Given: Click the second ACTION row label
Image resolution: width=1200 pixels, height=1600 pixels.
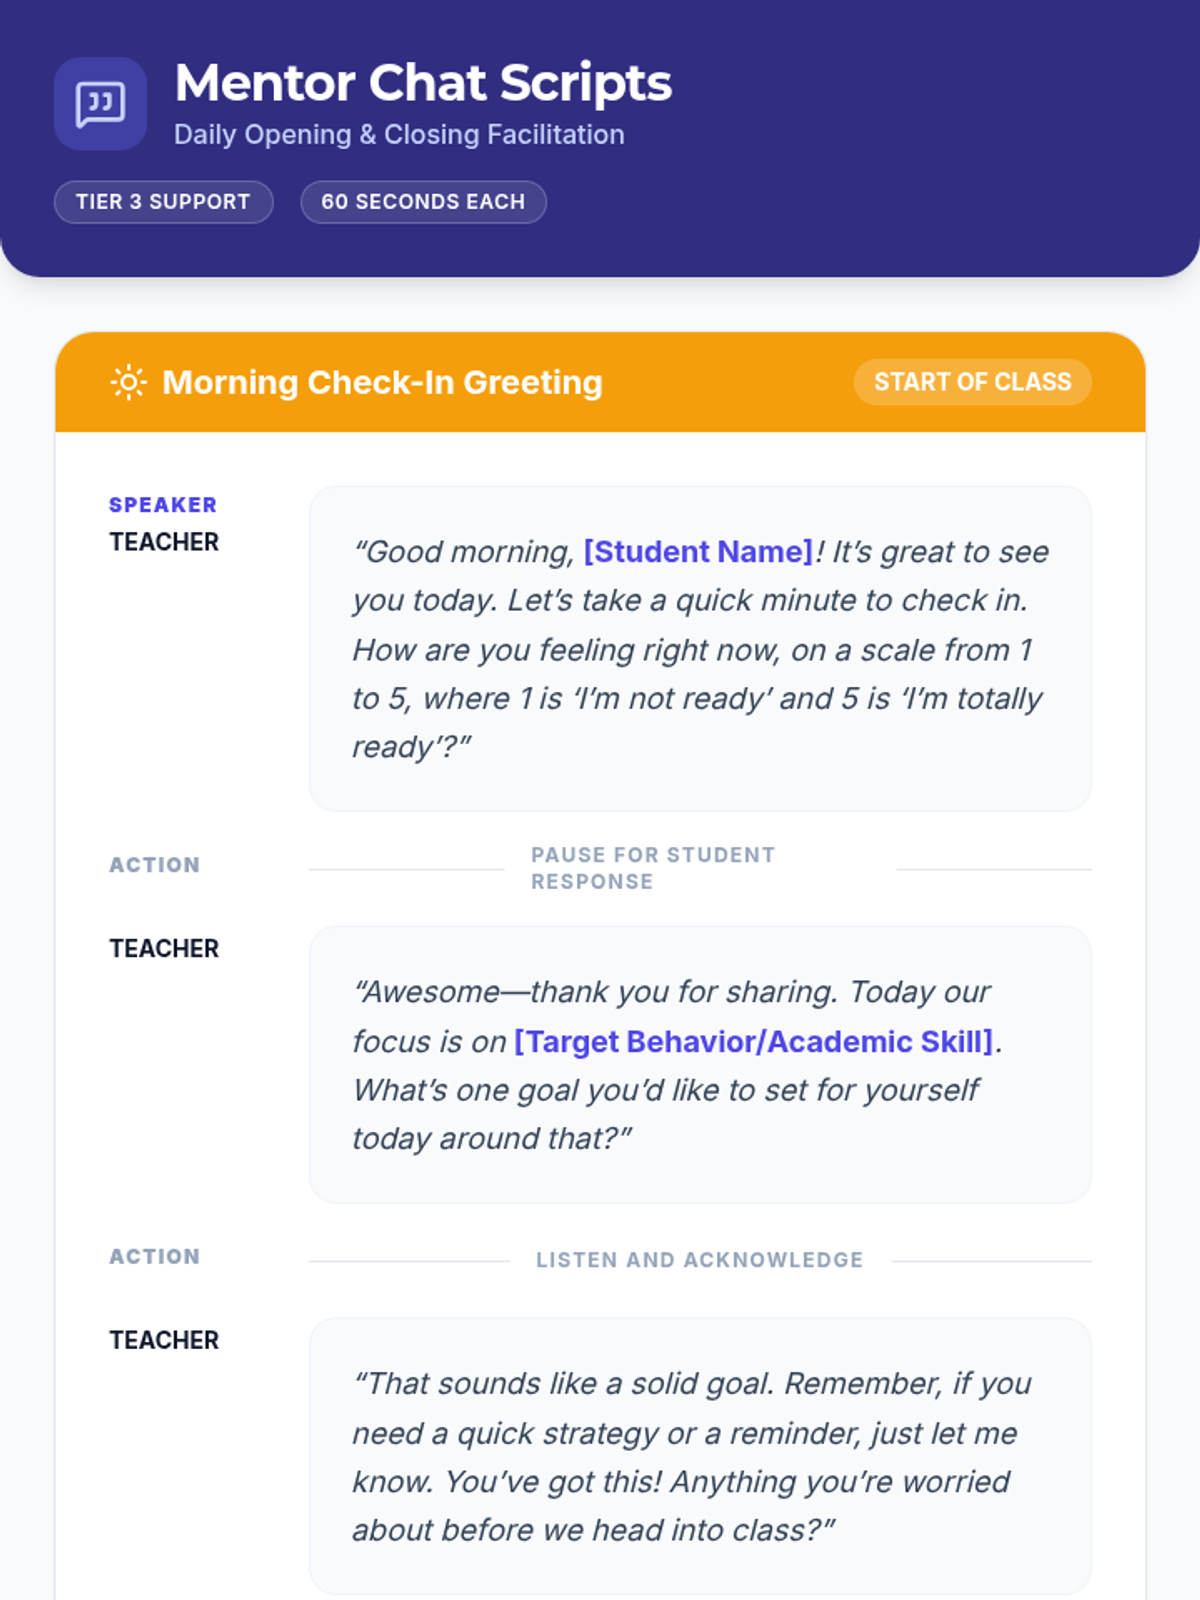Looking at the screenshot, I should [x=155, y=1257].
